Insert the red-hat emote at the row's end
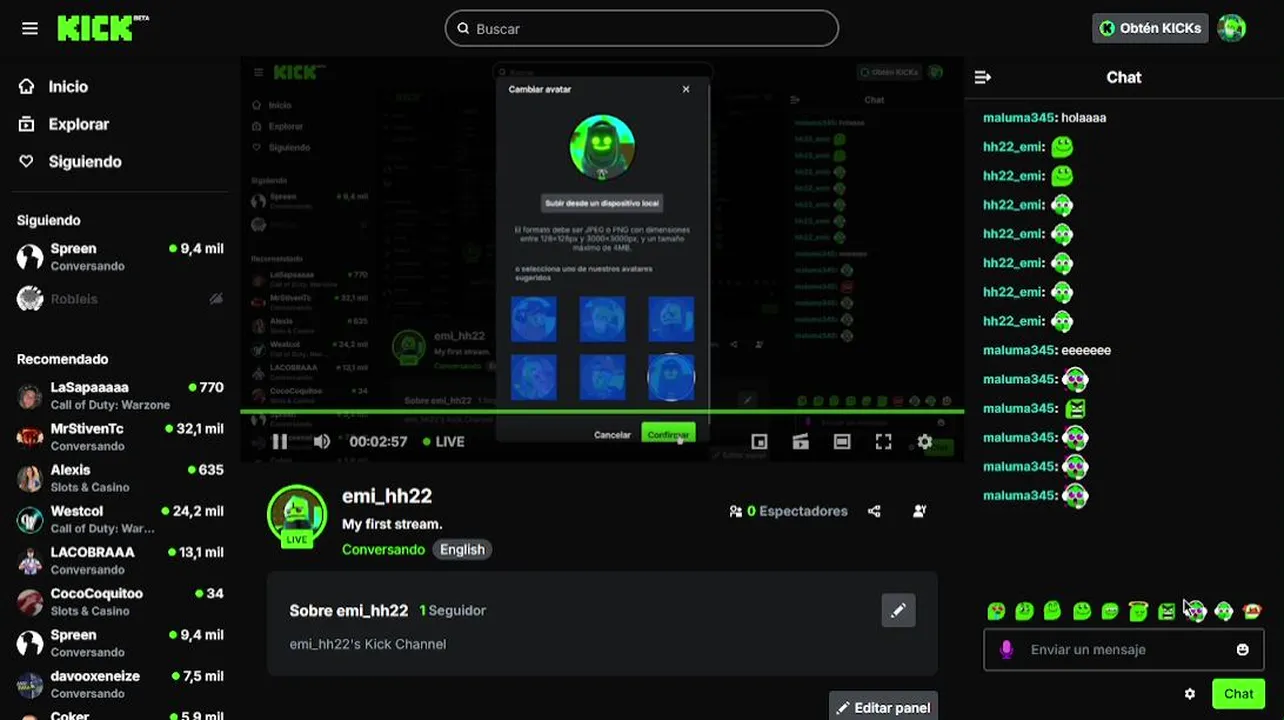Image resolution: width=1284 pixels, height=720 pixels. [x=1252, y=610]
